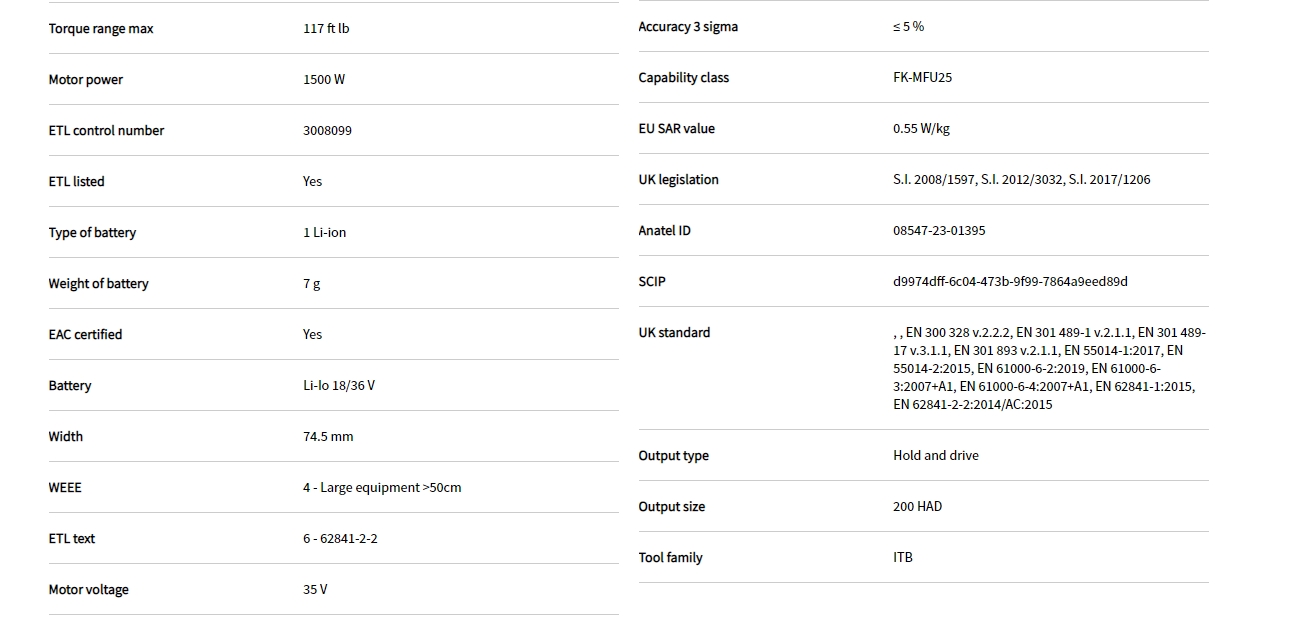Click the Torque range max label
Viewport: 1312px width, 619px height.
point(101,29)
